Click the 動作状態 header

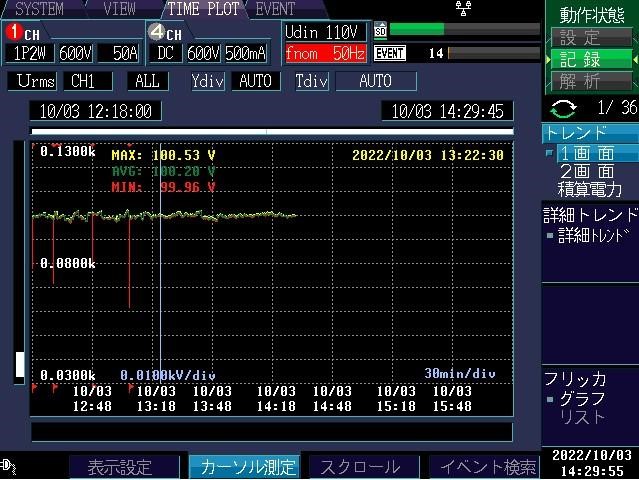(x=592, y=15)
